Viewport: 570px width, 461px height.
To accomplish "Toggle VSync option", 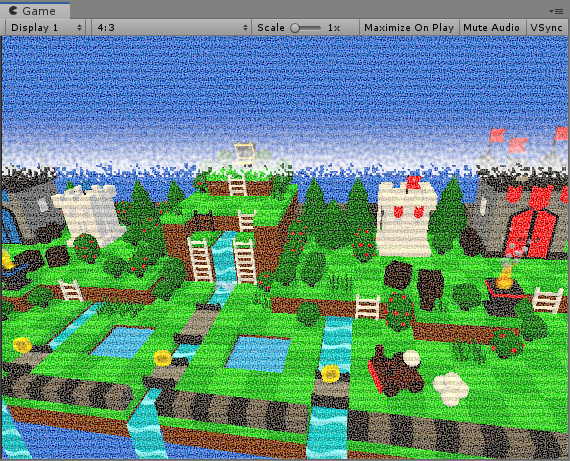I will 547,28.
